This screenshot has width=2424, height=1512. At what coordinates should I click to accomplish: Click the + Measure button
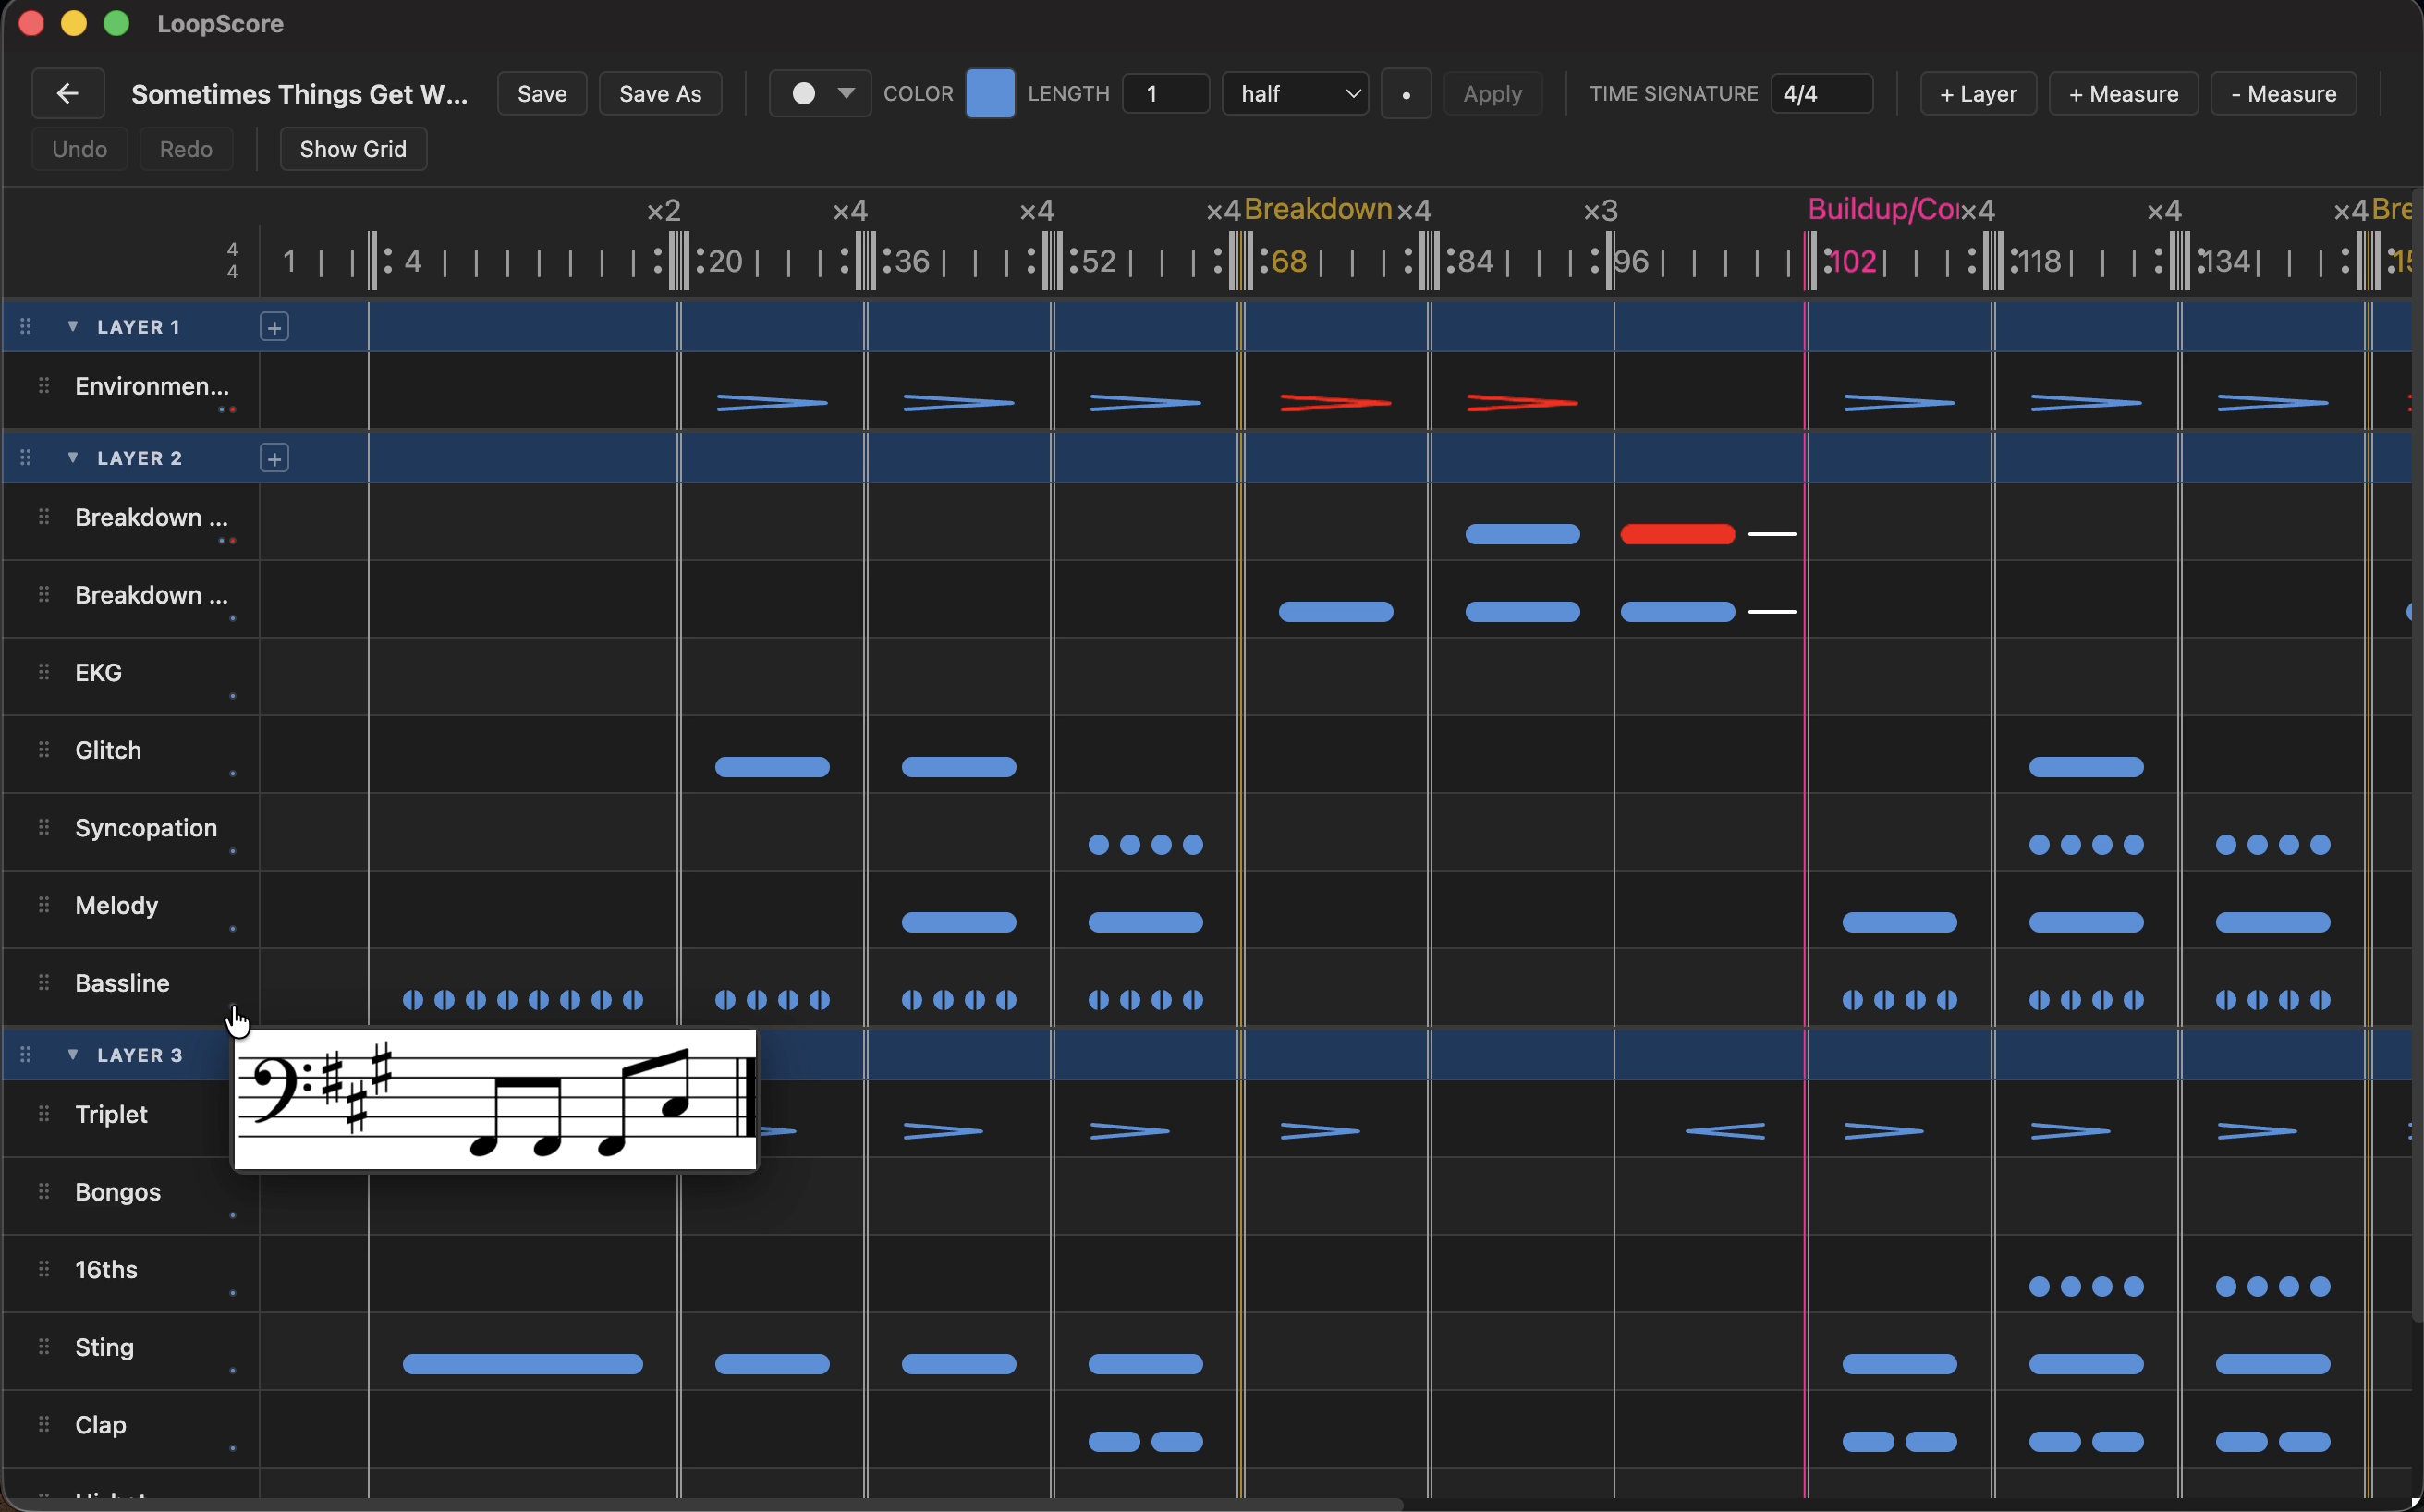[2123, 94]
